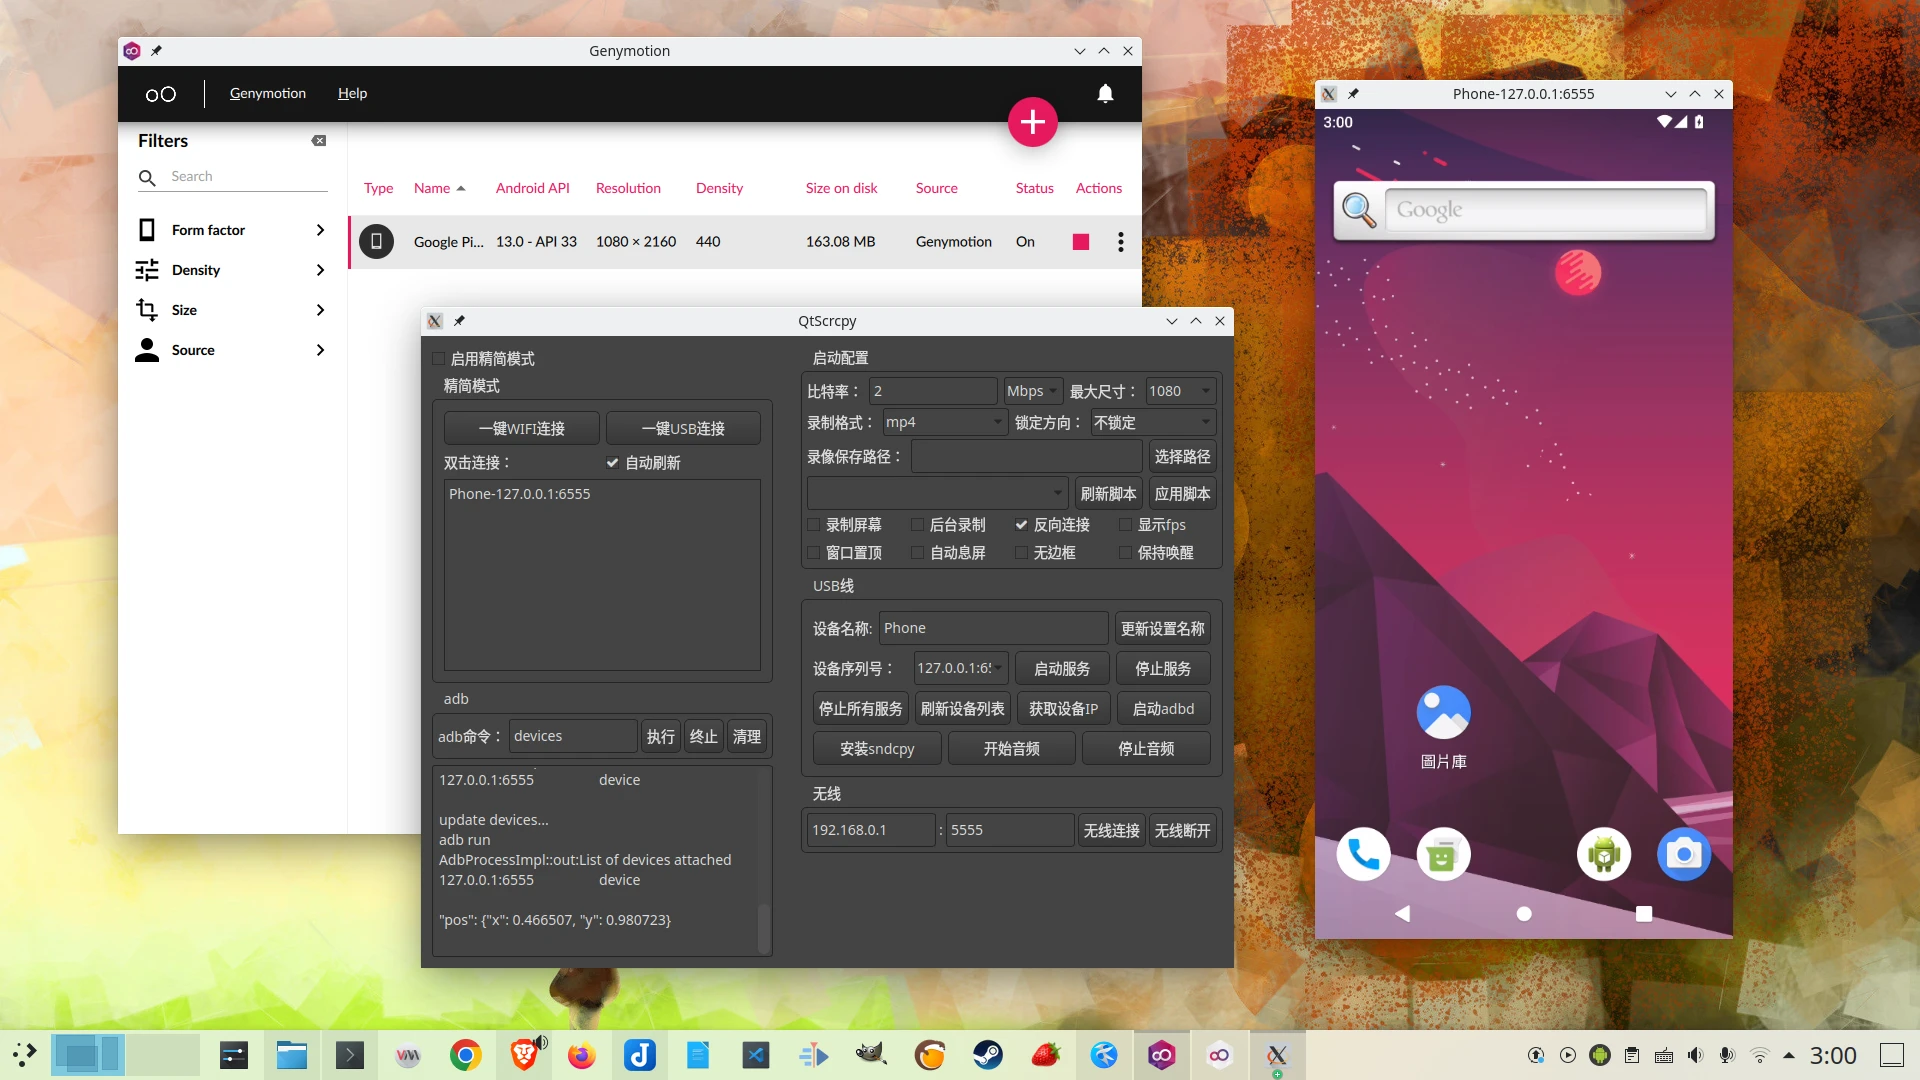The width and height of the screenshot is (1920, 1080).
Task: Click the pink add virtual device button
Action: 1032,122
